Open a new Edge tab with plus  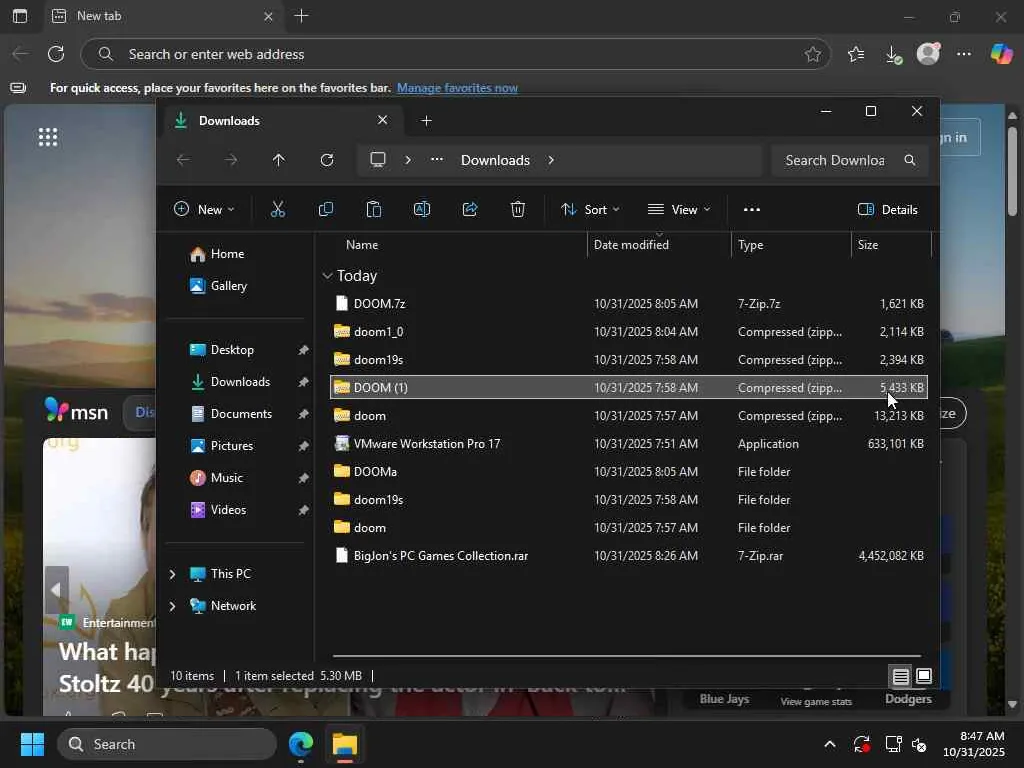tap(301, 16)
